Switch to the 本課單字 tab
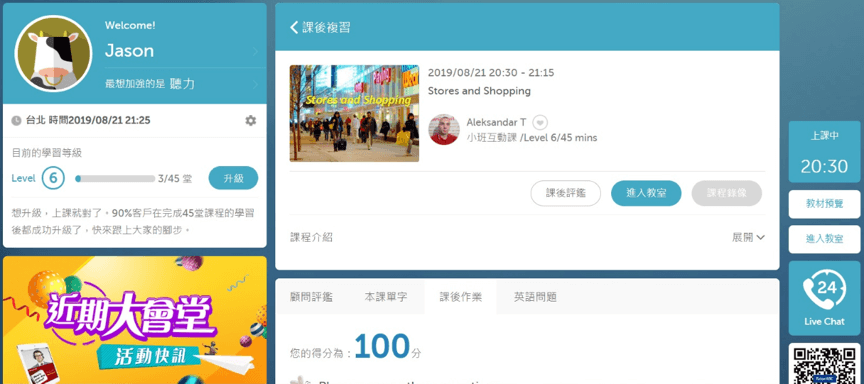 [386, 297]
